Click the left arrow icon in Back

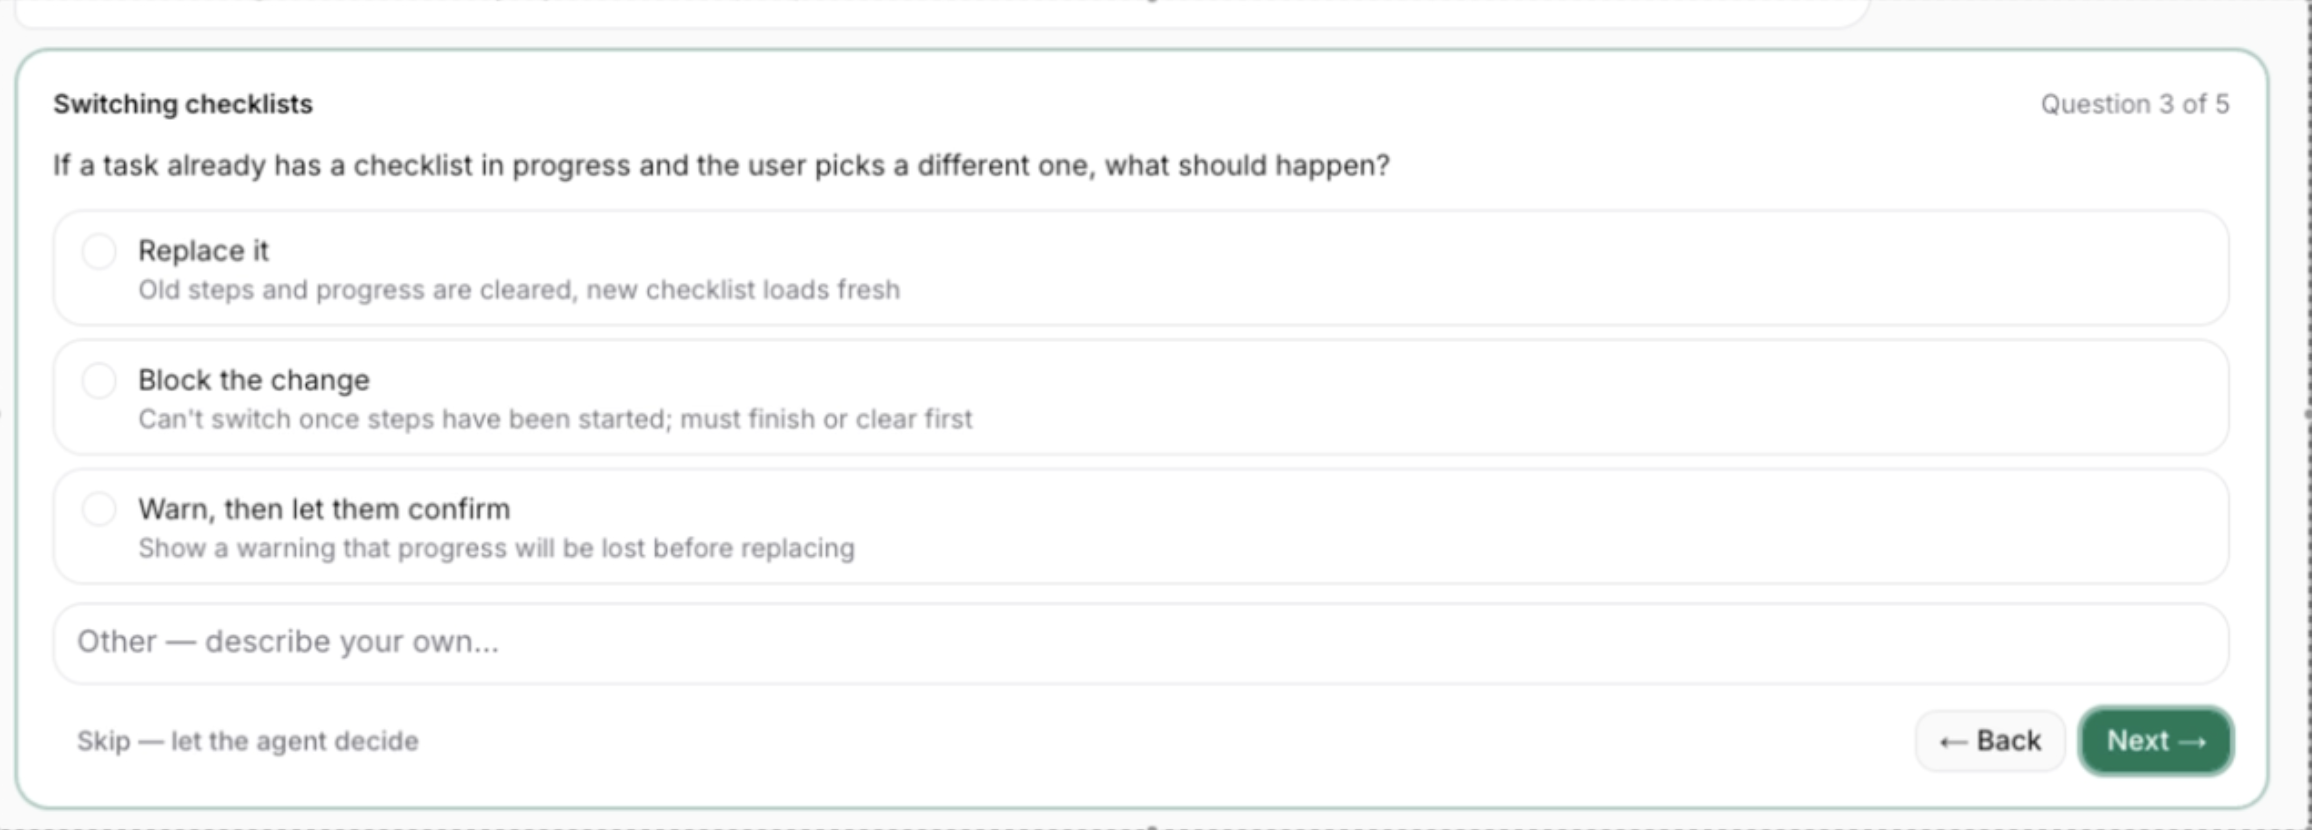coord(1953,742)
